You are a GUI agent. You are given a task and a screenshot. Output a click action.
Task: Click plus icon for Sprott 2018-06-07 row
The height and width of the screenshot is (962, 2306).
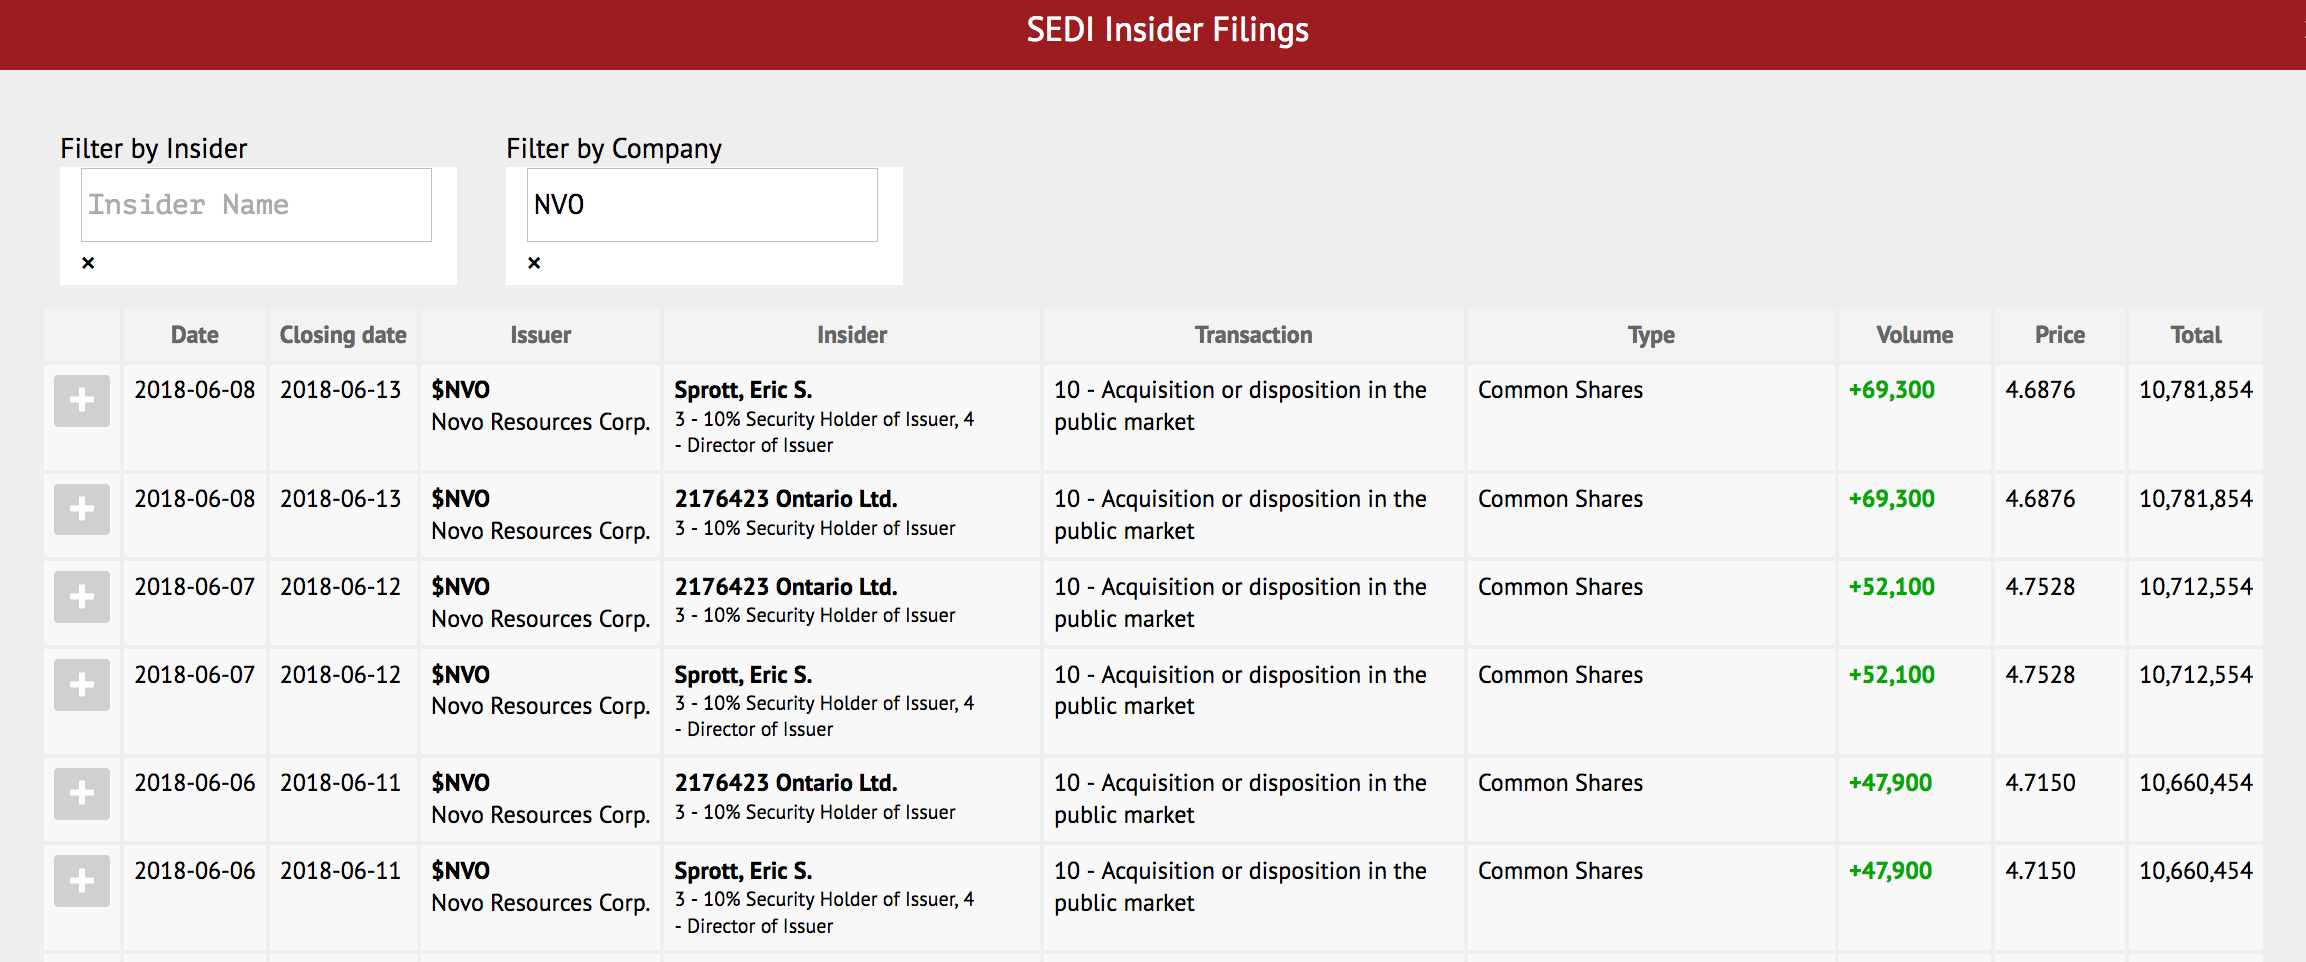82,686
